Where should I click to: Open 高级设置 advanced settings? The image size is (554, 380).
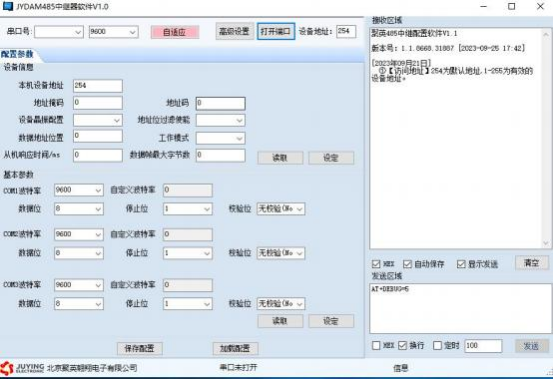[x=234, y=31]
